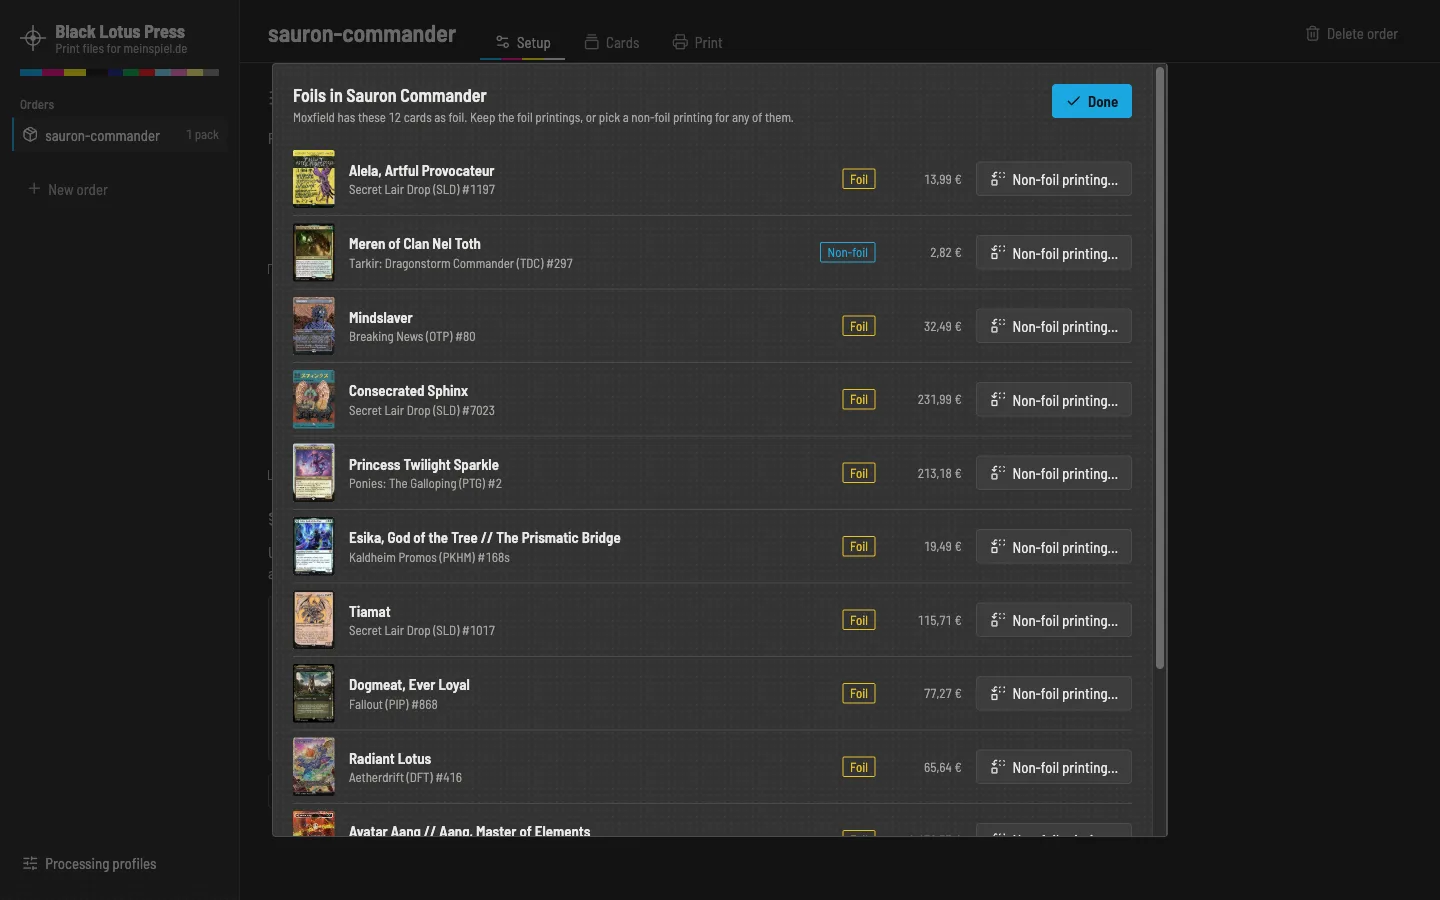
Task: Open non-foil printing options for Radiant Lotus
Action: click(x=1054, y=768)
